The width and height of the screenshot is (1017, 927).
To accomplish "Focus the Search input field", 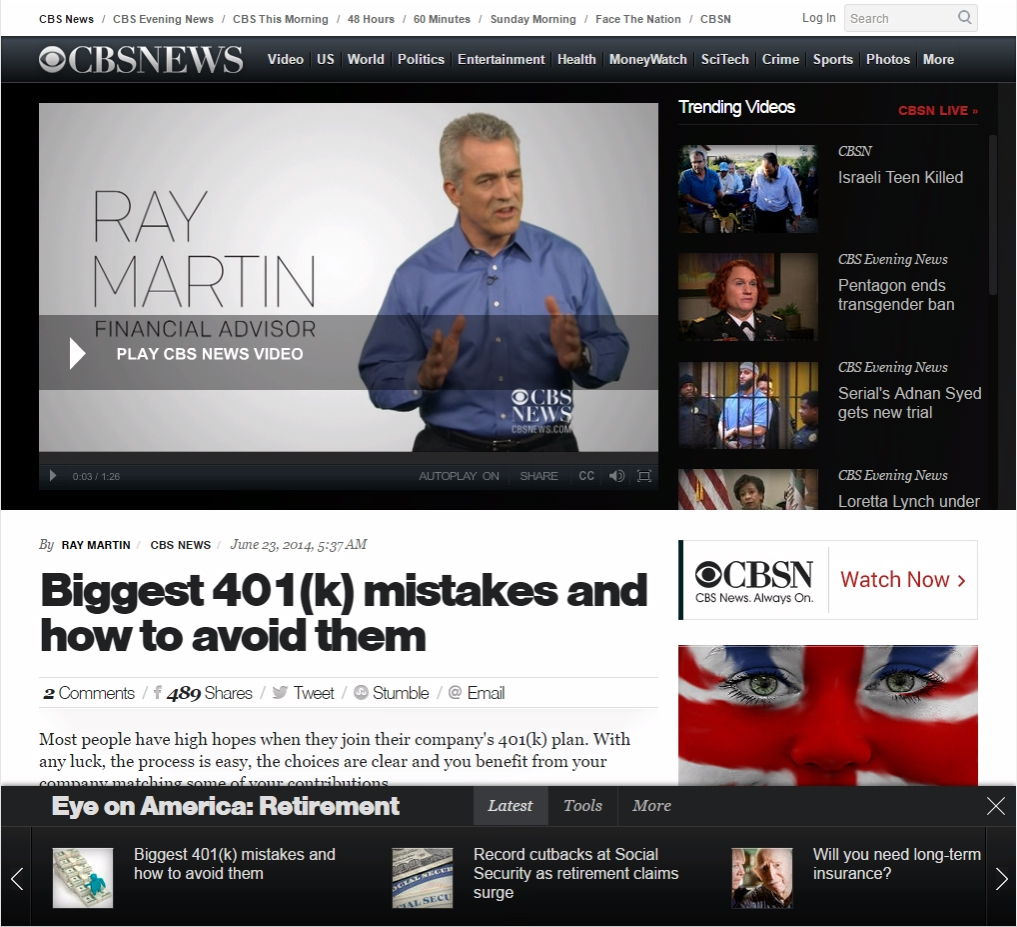I will 902,18.
